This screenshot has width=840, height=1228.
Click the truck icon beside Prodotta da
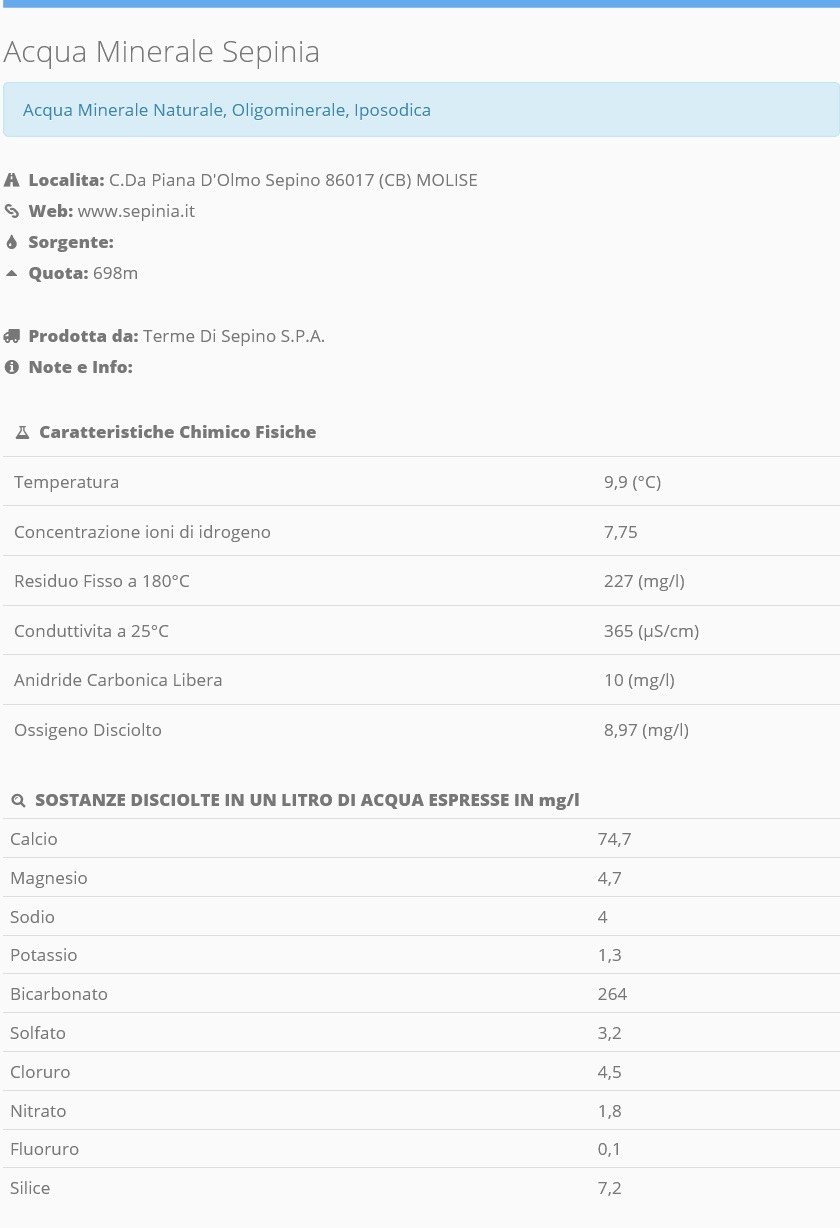tap(12, 336)
